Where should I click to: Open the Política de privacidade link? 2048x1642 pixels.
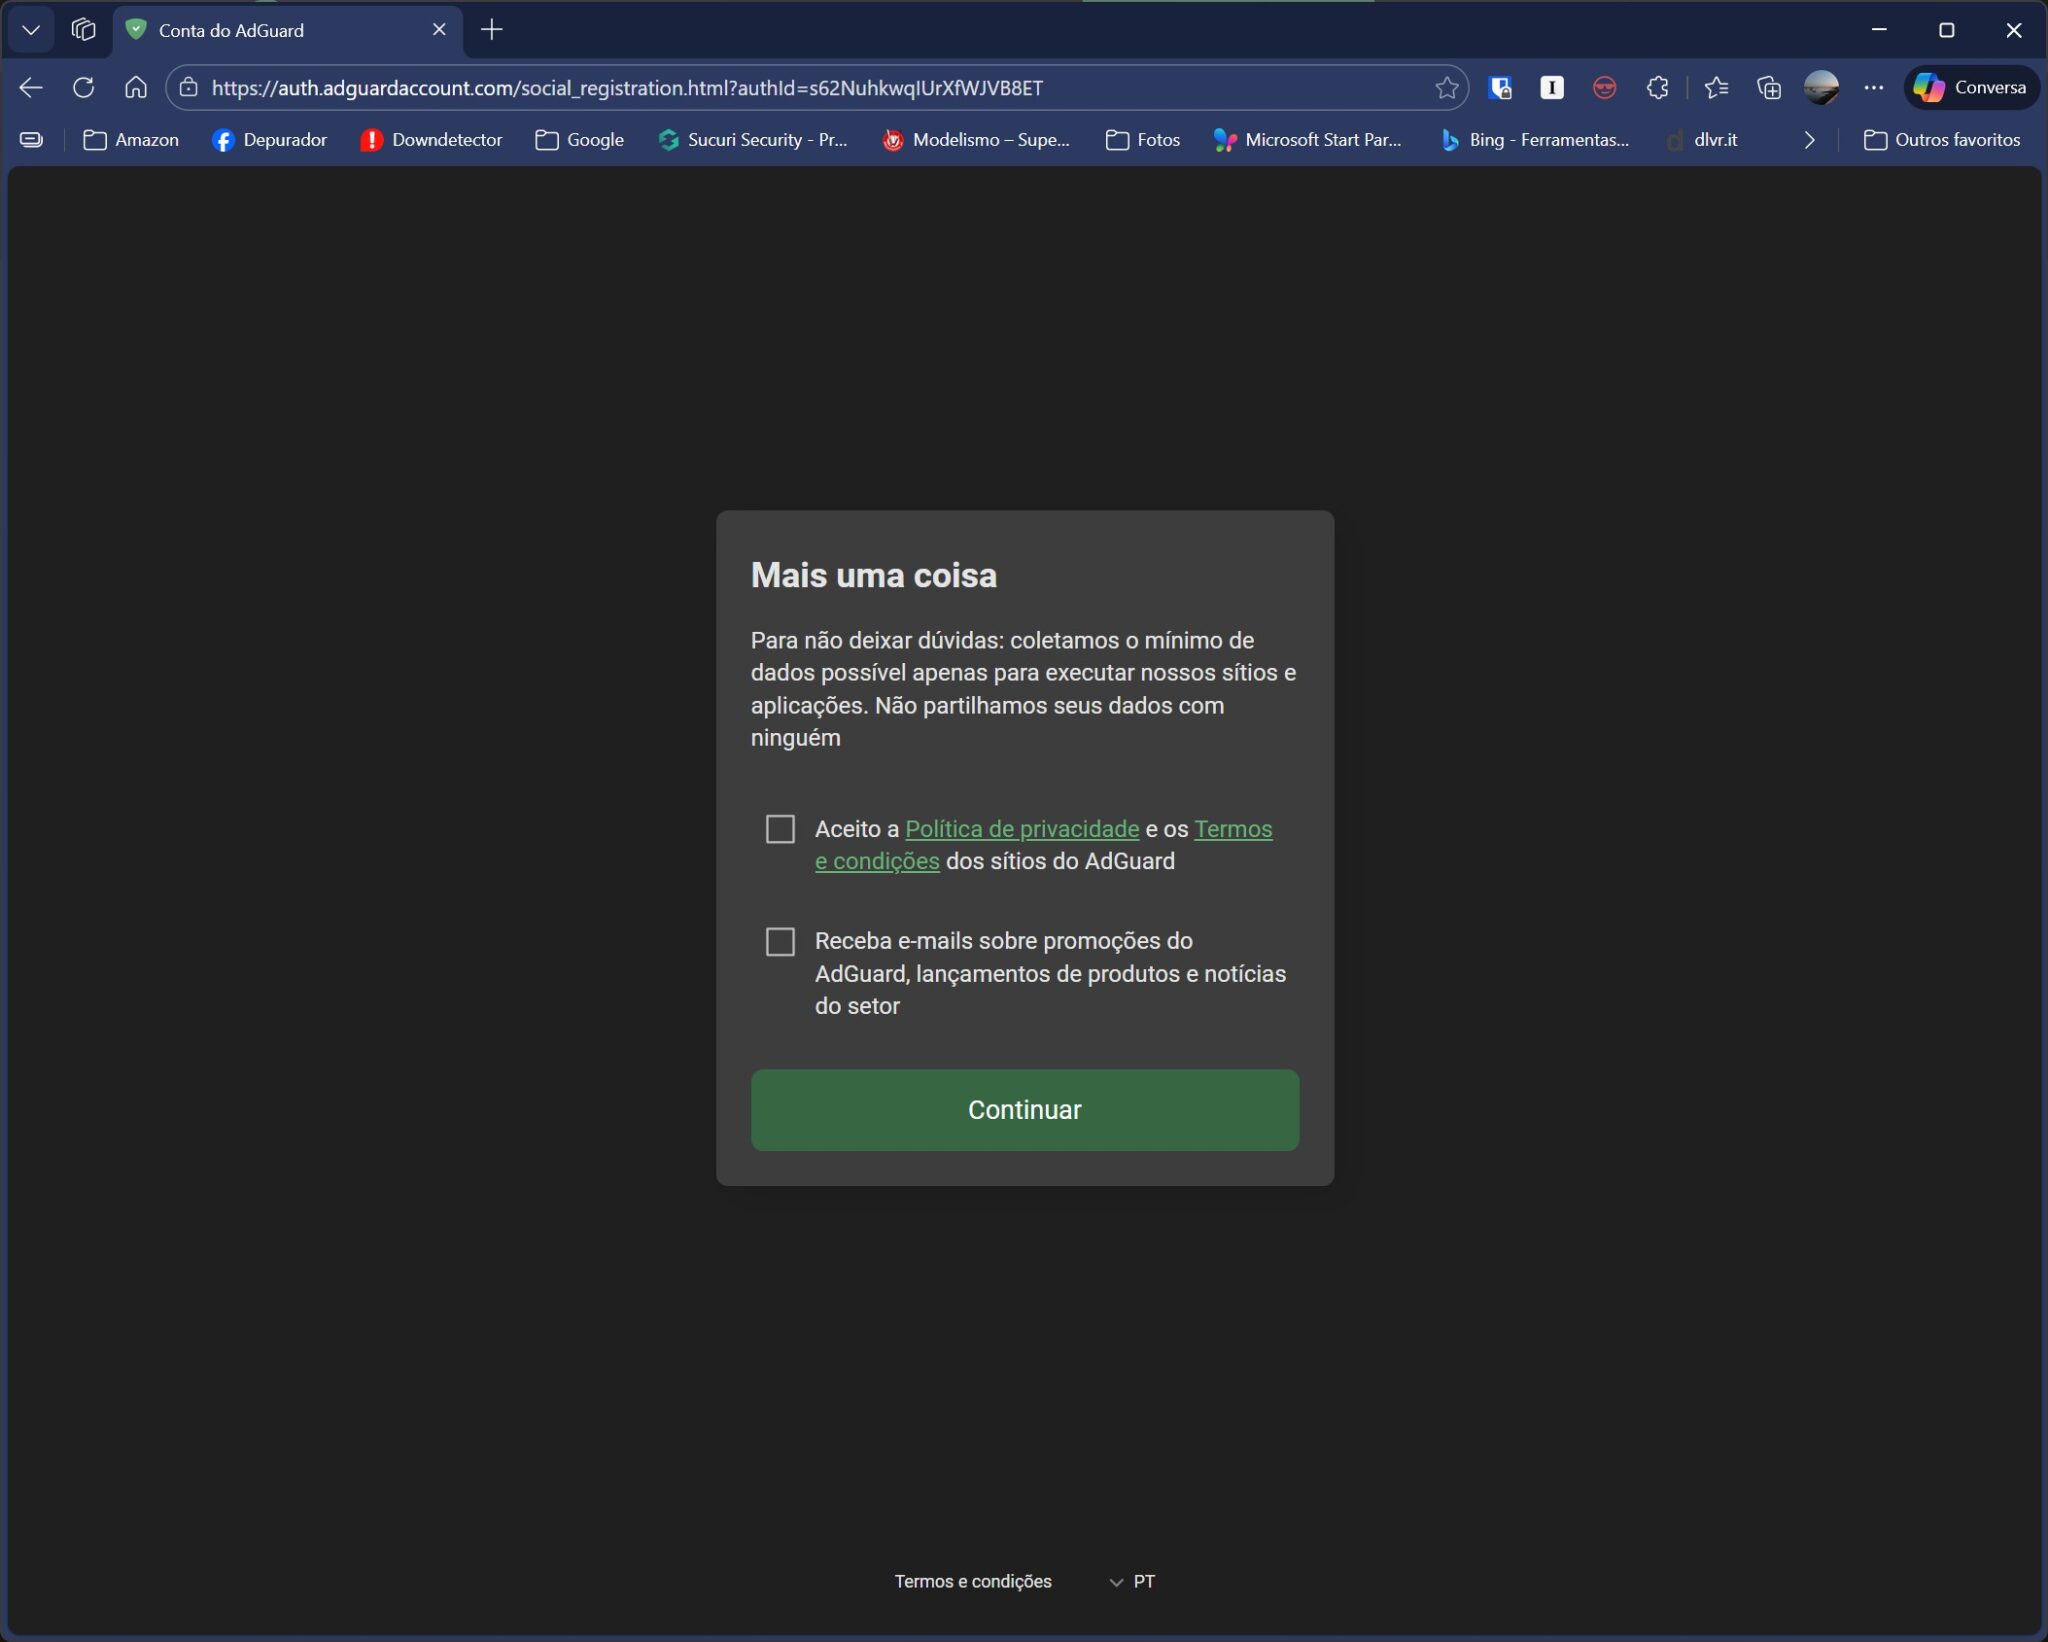click(1021, 829)
